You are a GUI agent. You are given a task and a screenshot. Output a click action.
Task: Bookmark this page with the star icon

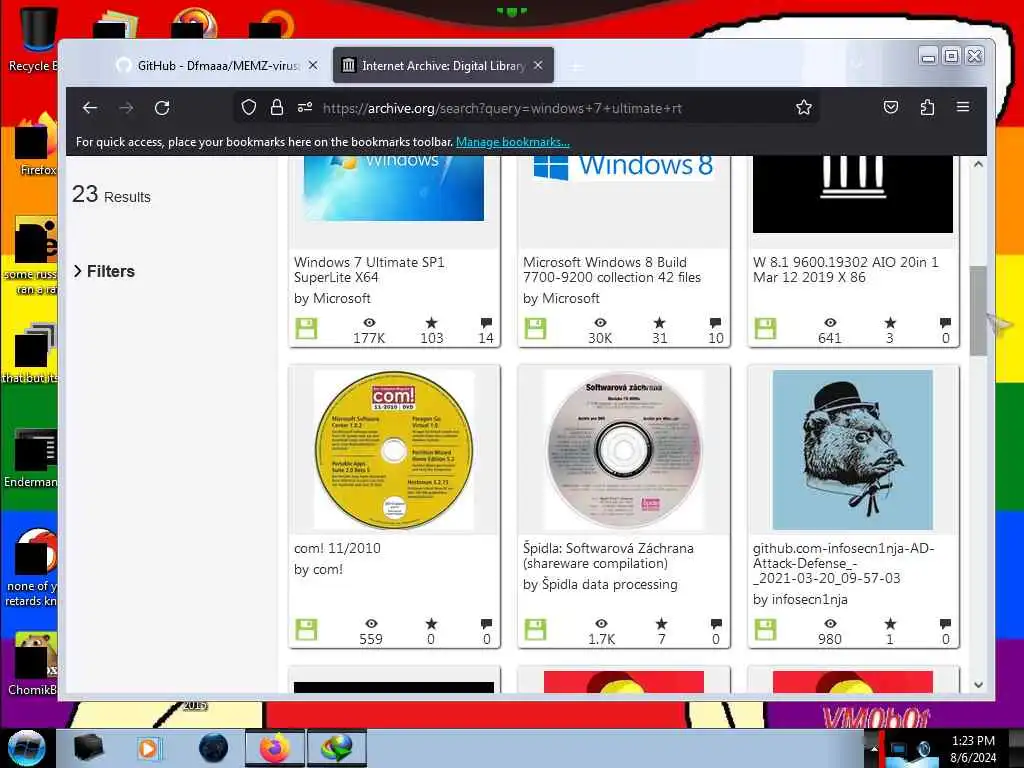pyautogui.click(x=804, y=107)
